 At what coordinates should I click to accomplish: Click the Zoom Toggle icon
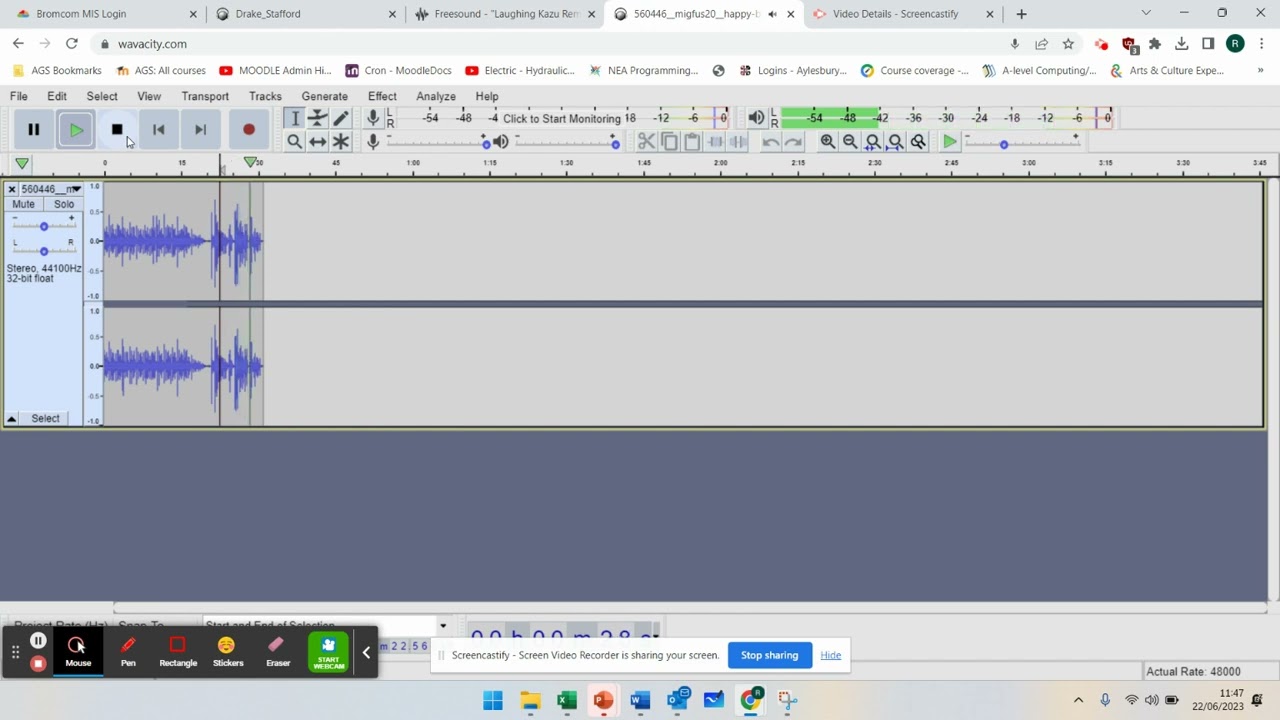[918, 142]
